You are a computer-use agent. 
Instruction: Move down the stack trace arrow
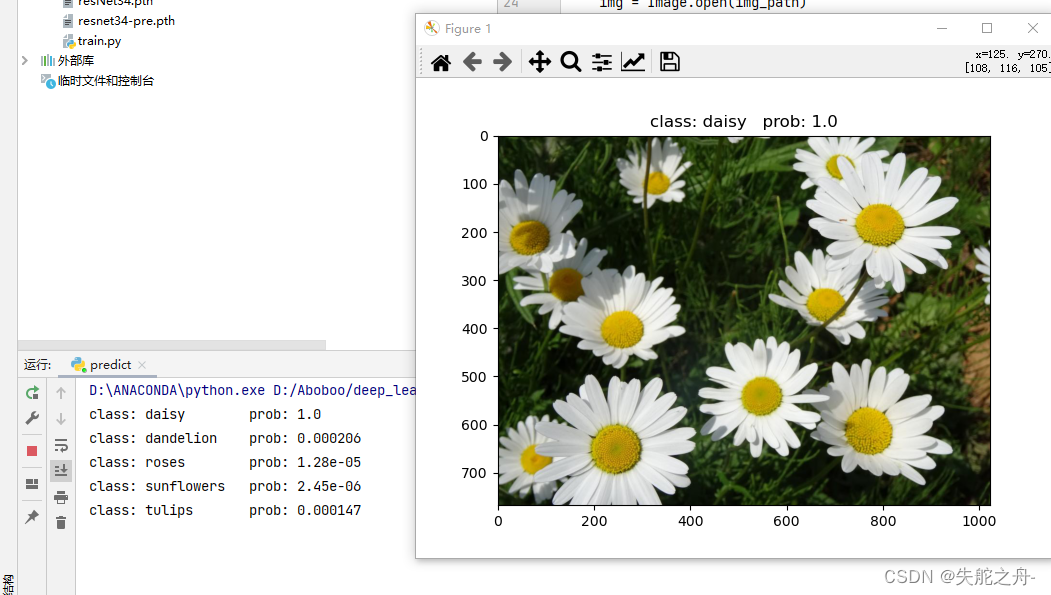[61, 419]
